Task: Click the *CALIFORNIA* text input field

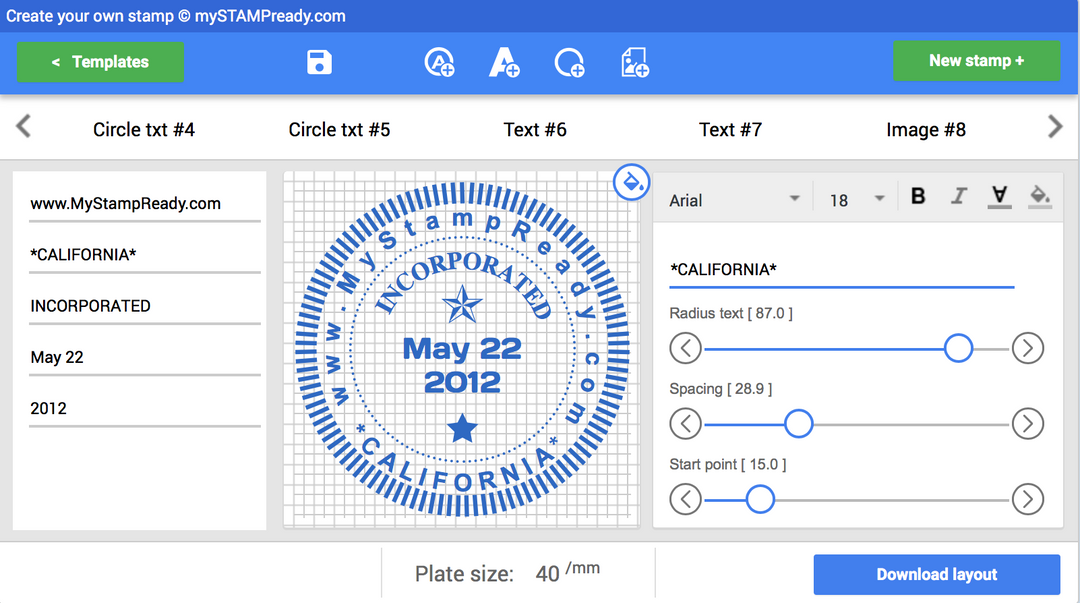Action: pos(840,269)
